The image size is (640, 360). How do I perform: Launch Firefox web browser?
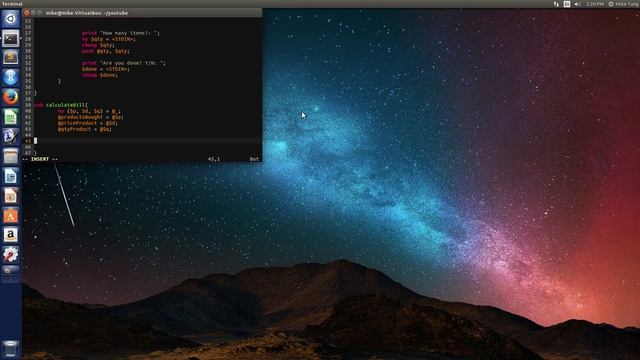click(11, 97)
